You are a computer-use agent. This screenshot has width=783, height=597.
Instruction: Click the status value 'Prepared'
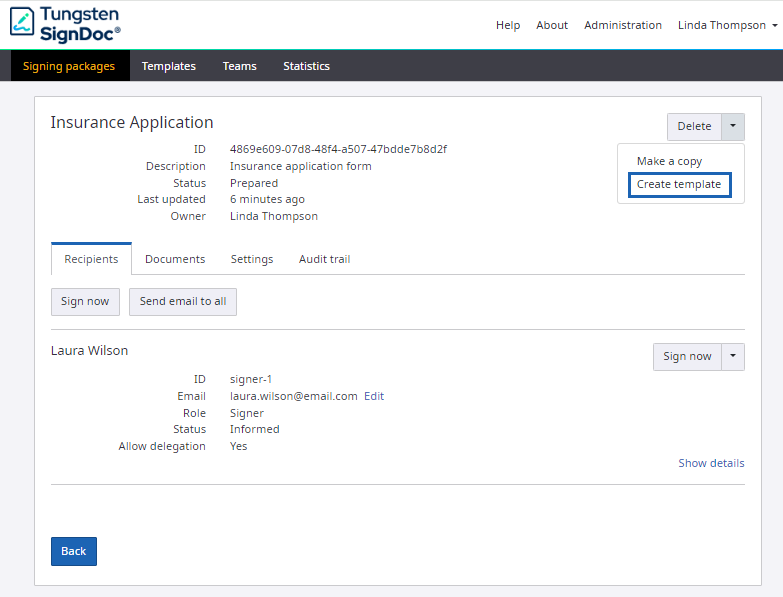254,183
